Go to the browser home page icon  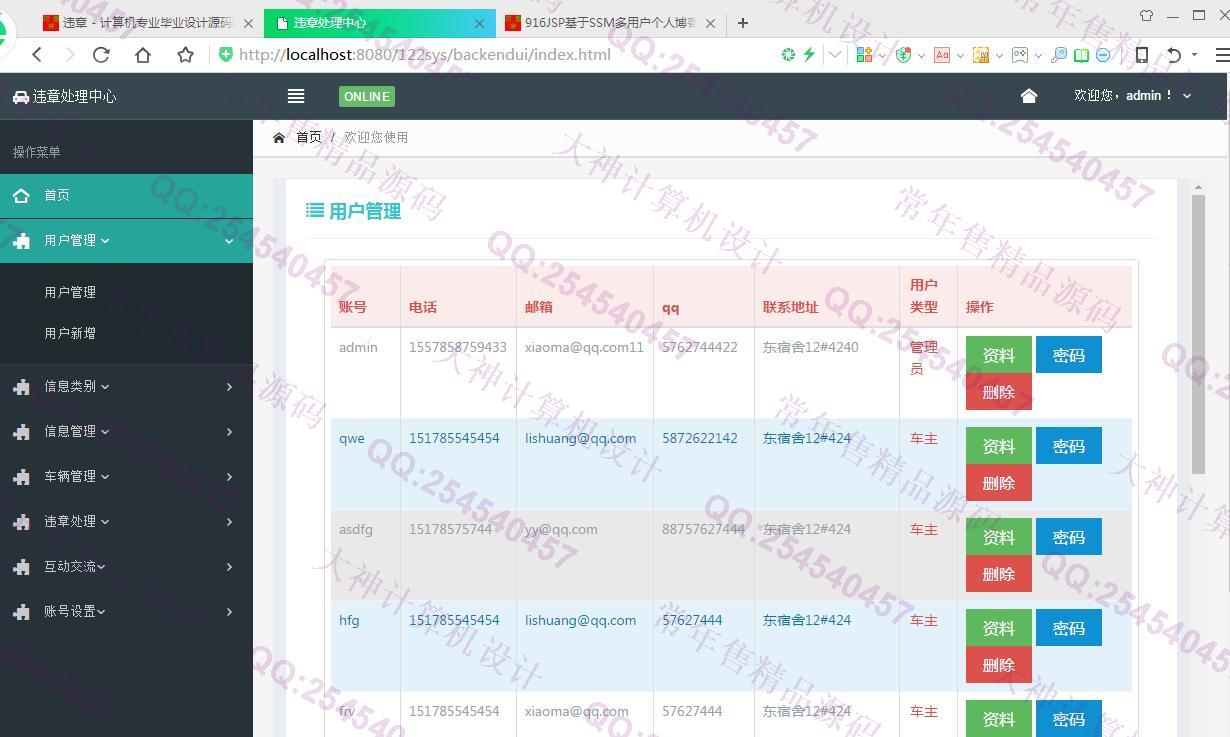click(x=143, y=55)
